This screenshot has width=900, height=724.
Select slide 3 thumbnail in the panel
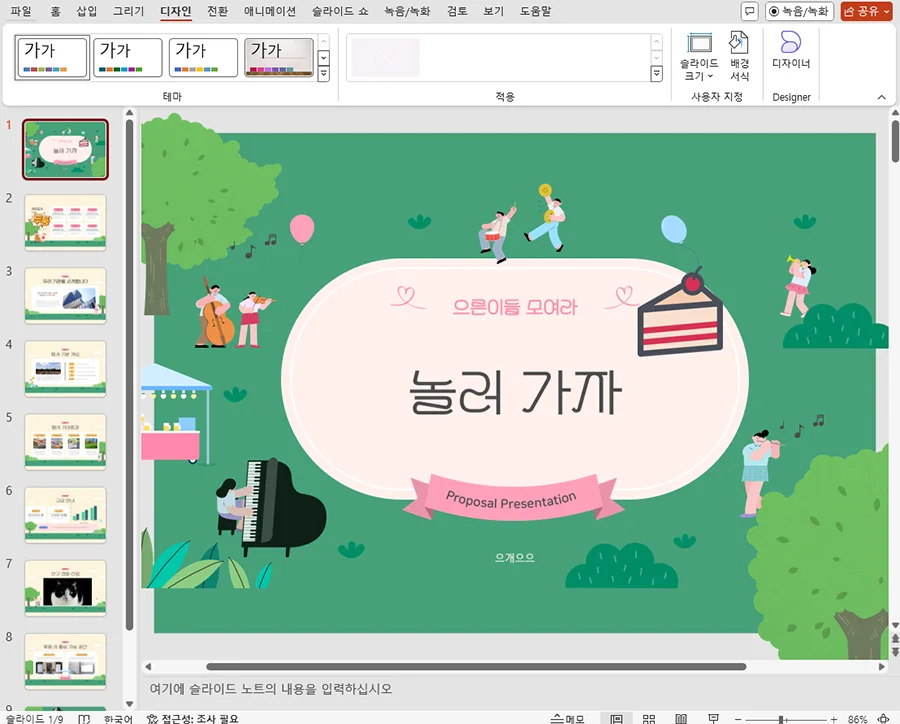[x=65, y=296]
